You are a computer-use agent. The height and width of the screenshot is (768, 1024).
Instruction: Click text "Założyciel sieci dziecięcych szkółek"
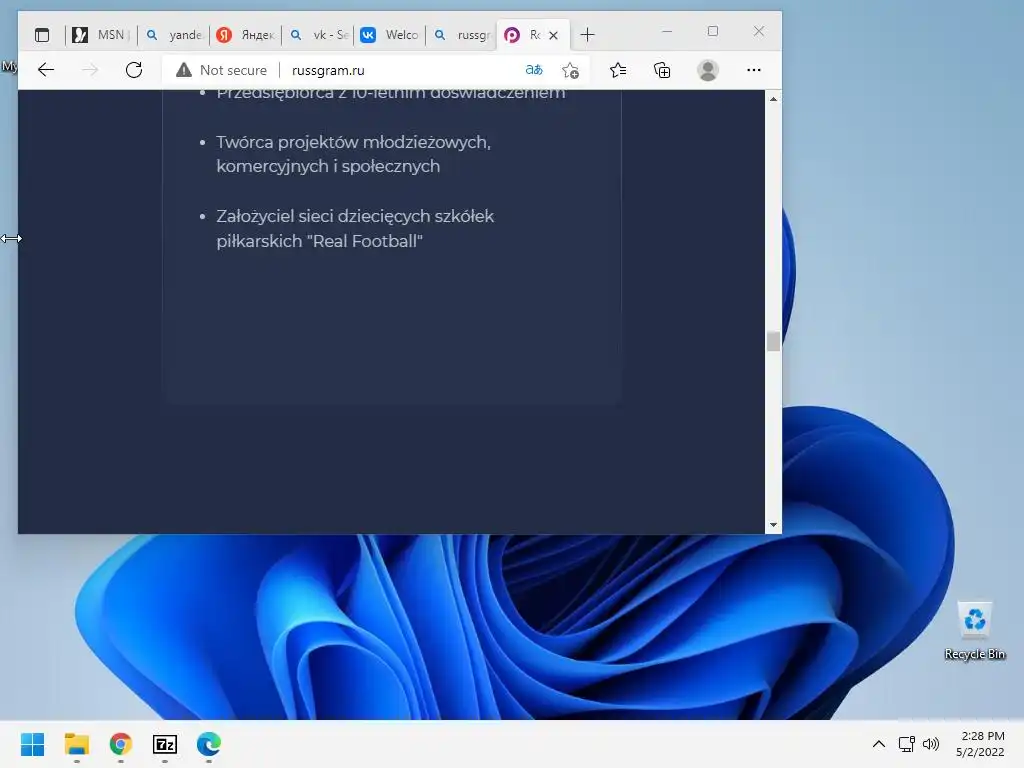click(x=355, y=216)
